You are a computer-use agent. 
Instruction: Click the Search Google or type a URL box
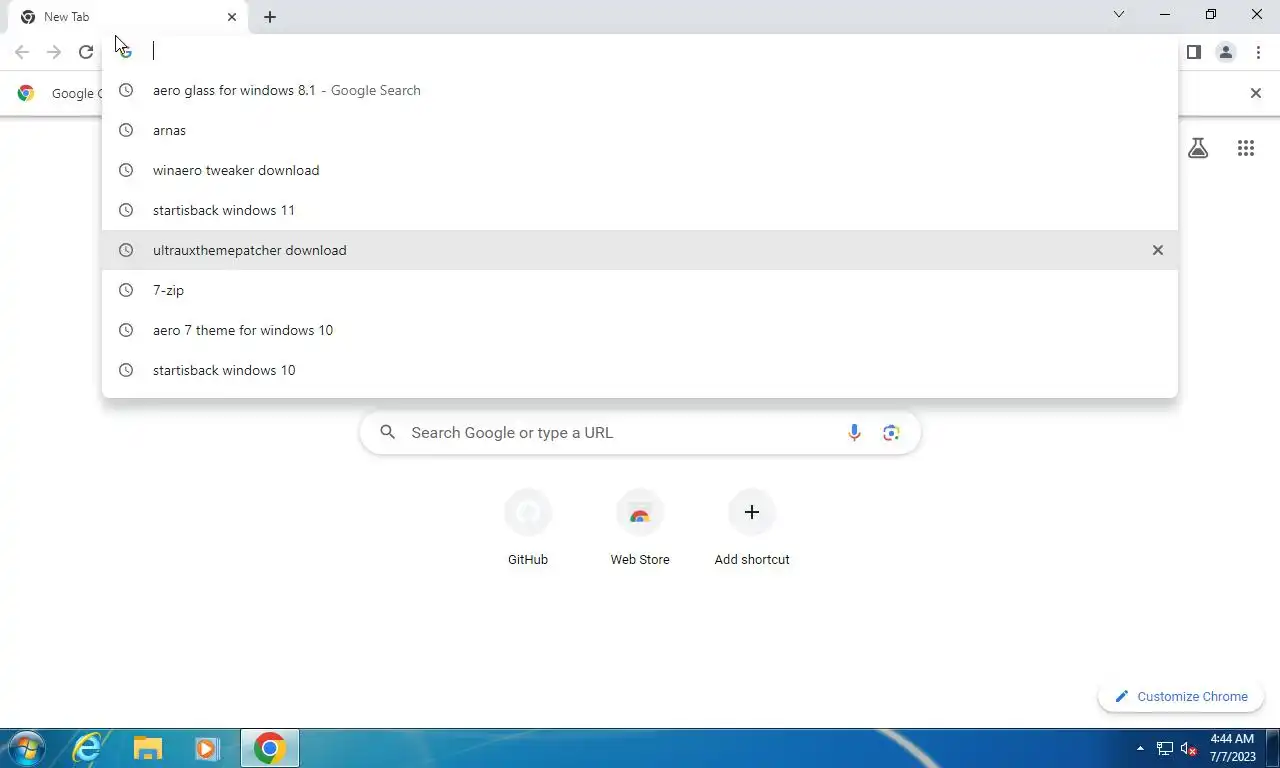[640, 433]
